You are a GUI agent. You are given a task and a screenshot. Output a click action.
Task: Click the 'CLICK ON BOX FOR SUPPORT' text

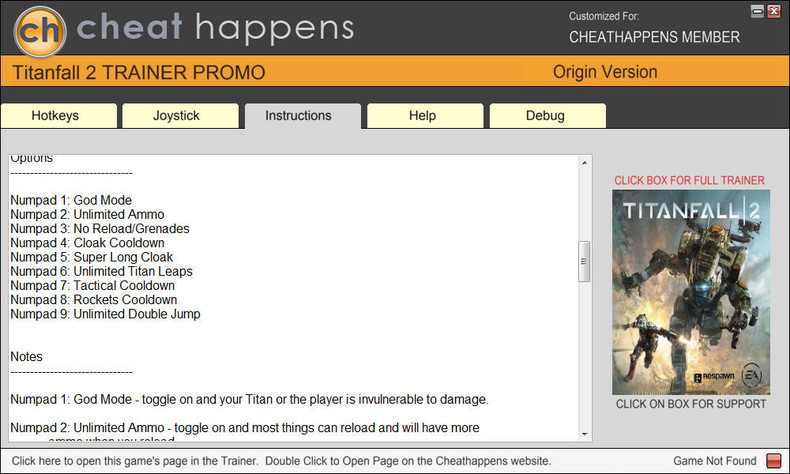pos(691,404)
